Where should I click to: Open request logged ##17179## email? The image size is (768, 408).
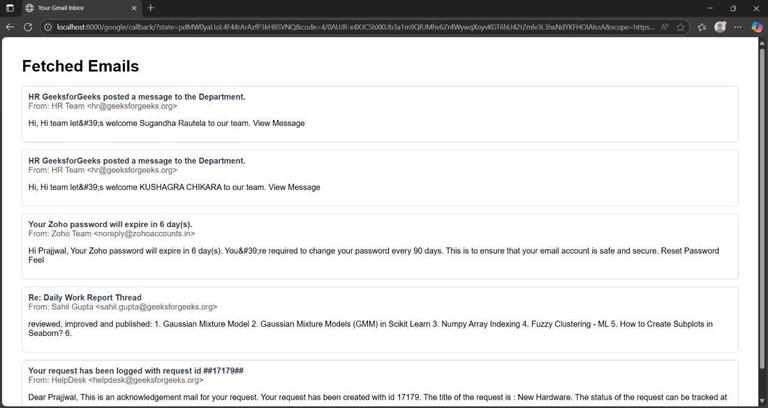pyautogui.click(x=136, y=370)
